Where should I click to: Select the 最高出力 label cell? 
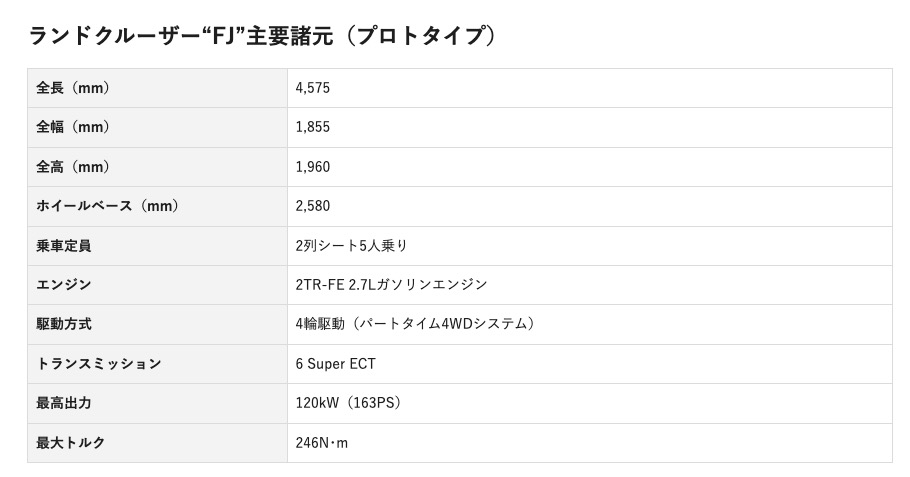64,403
